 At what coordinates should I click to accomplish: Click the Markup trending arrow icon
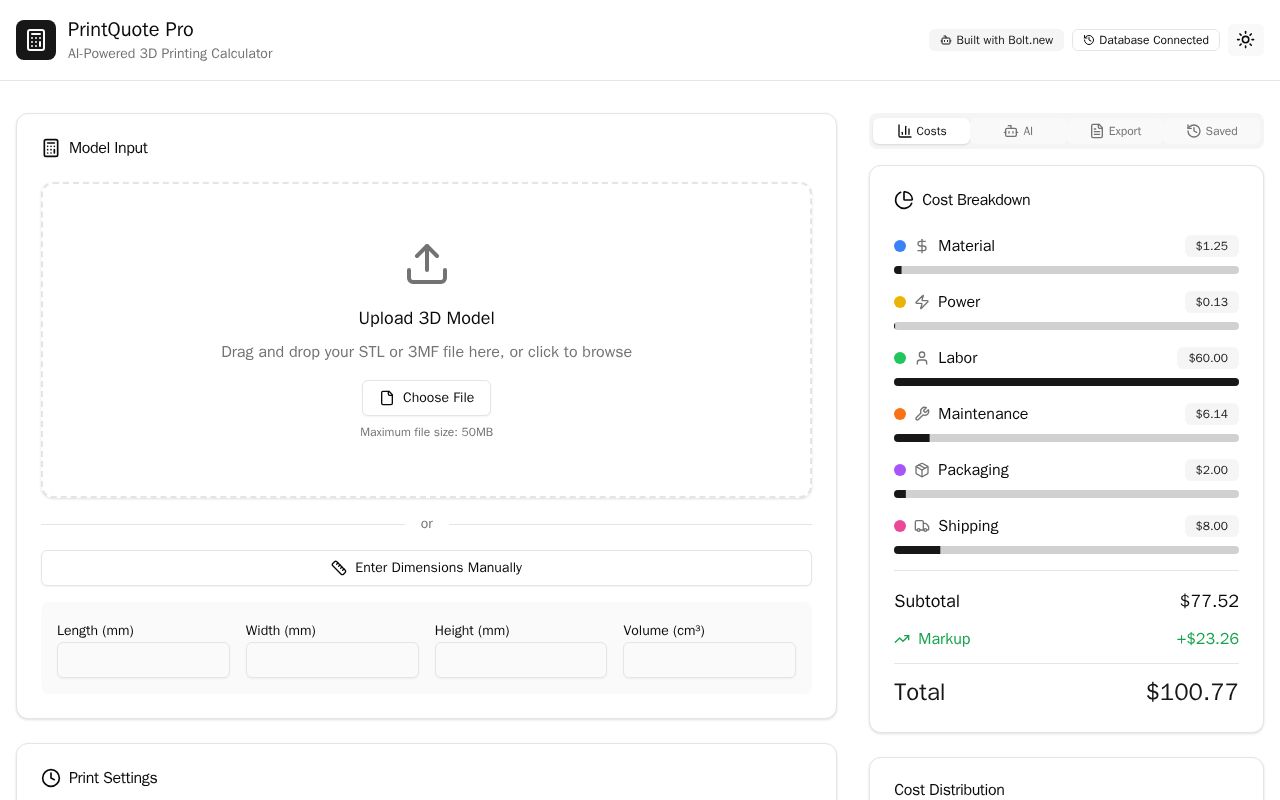[902, 639]
